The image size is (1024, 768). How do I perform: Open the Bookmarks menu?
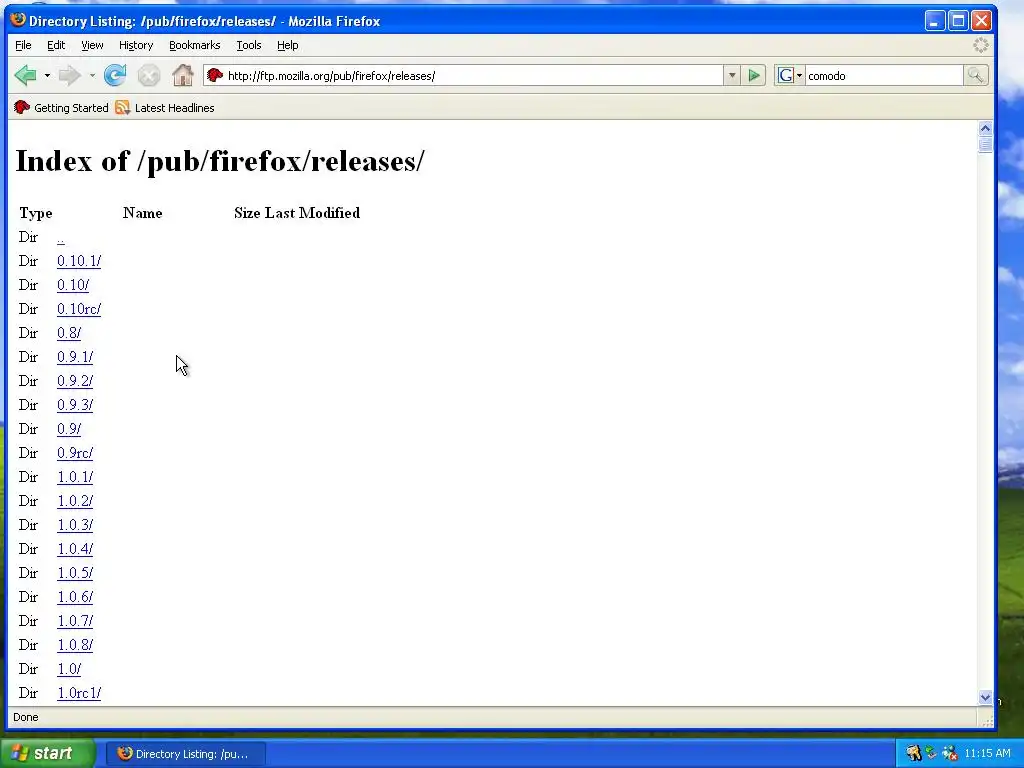point(195,45)
